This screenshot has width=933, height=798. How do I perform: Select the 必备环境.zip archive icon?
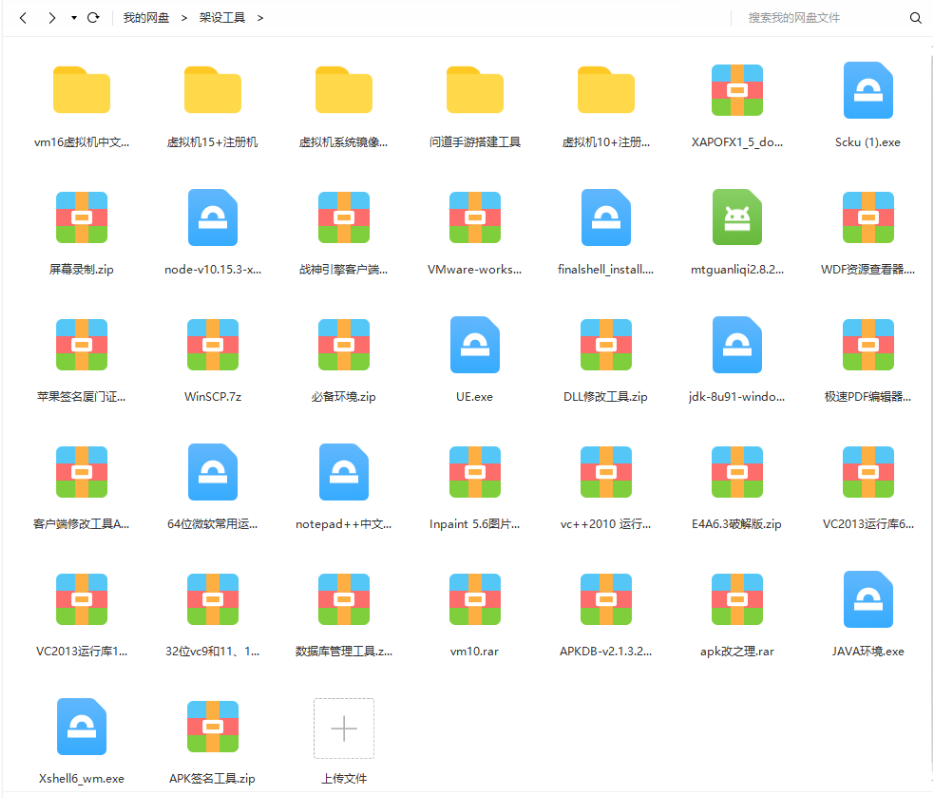pyautogui.click(x=344, y=345)
